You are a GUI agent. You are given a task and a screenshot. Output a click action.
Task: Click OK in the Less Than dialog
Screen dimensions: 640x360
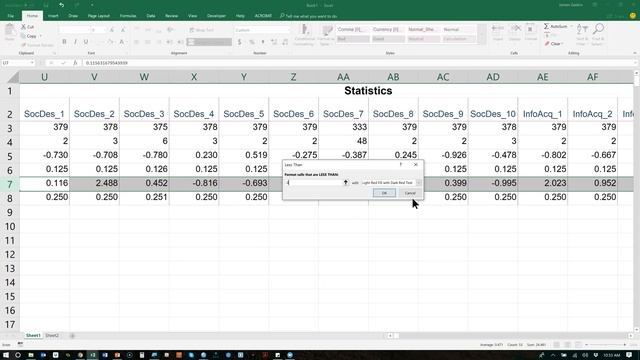(384, 193)
